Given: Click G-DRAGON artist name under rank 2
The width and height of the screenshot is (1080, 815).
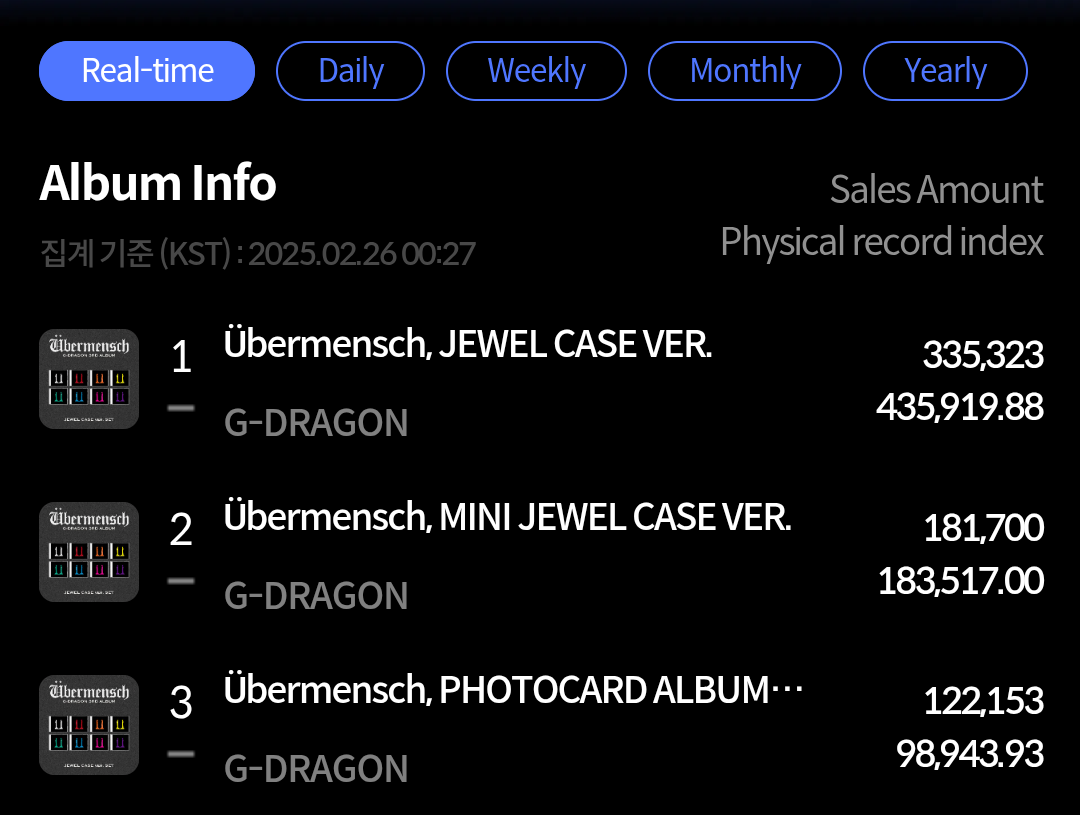Looking at the screenshot, I should pos(316,596).
